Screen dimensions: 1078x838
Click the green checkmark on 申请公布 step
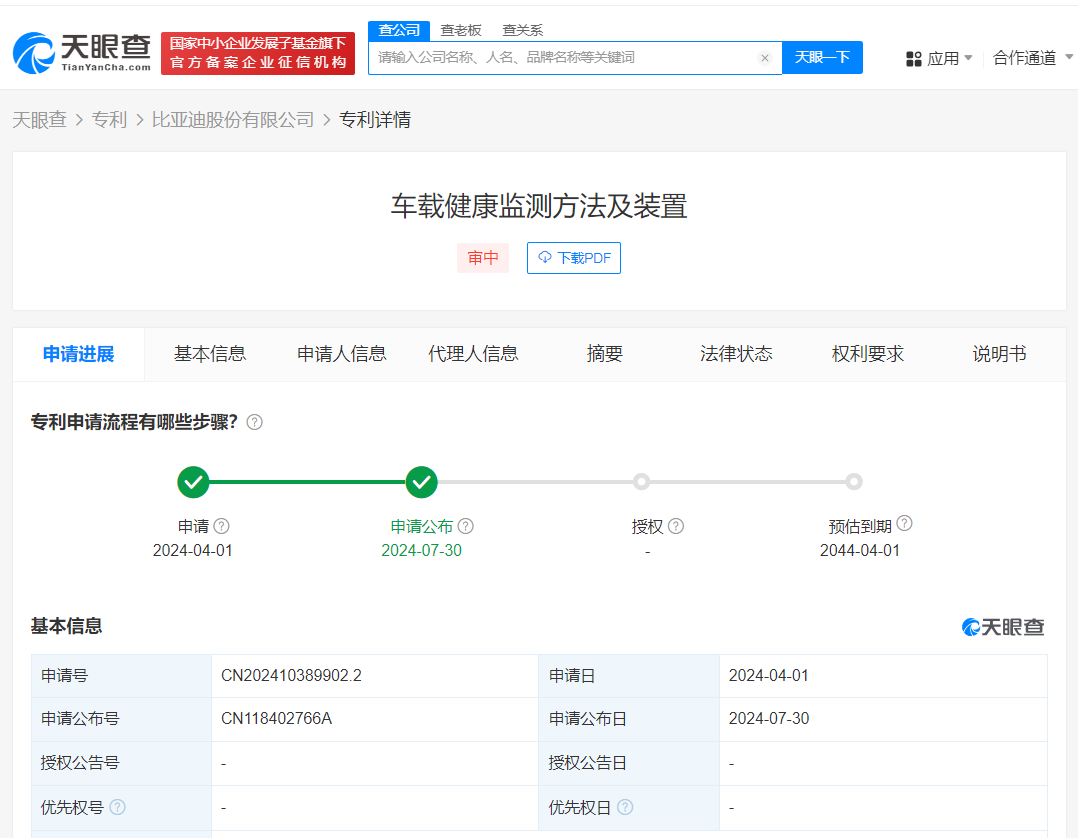(x=421, y=482)
